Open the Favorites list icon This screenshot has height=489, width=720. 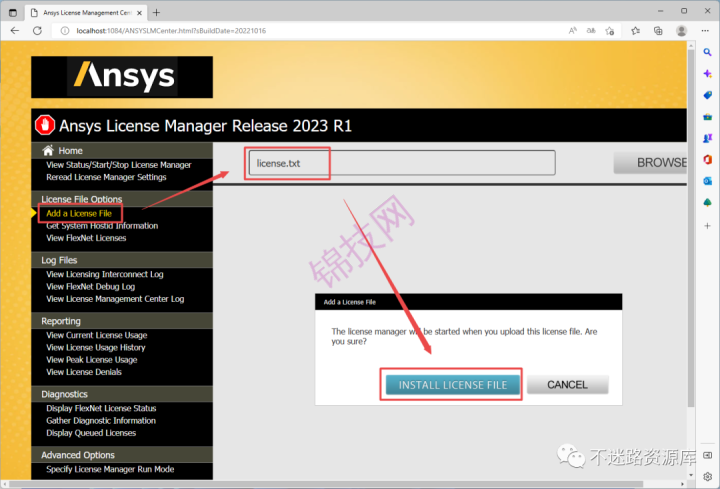[636, 31]
